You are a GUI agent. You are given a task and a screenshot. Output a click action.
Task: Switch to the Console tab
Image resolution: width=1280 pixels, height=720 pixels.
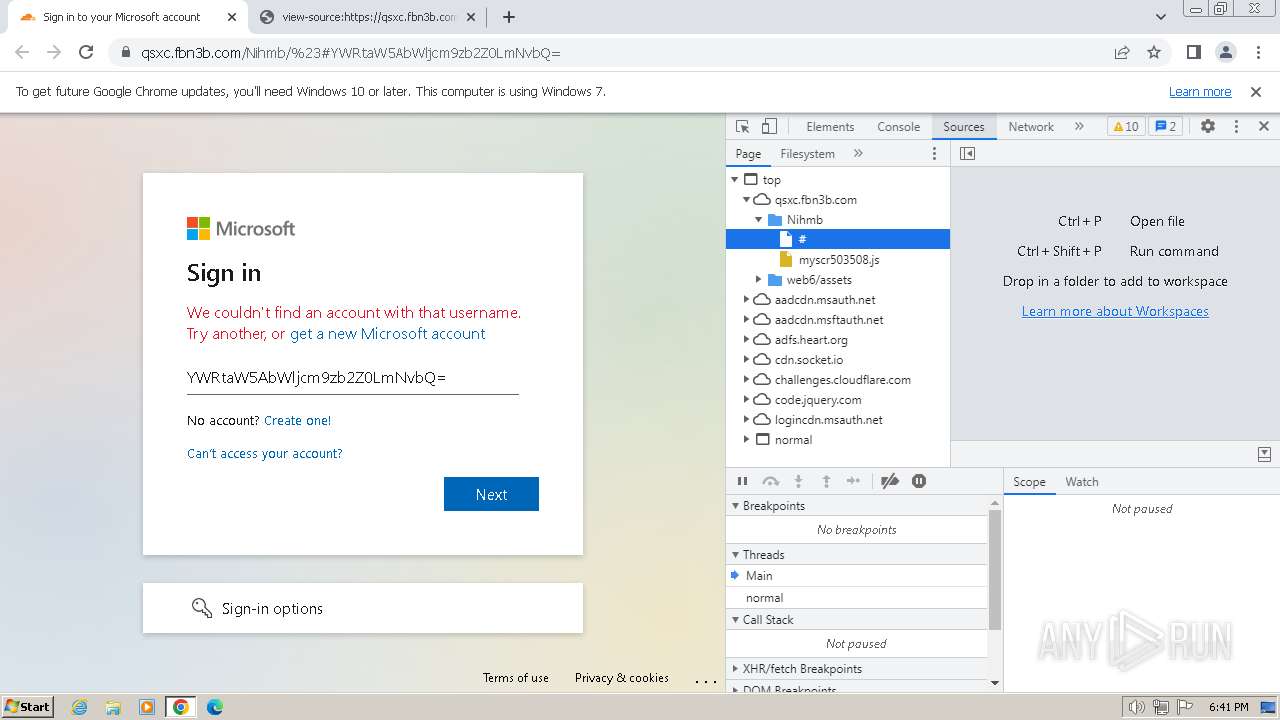click(898, 127)
